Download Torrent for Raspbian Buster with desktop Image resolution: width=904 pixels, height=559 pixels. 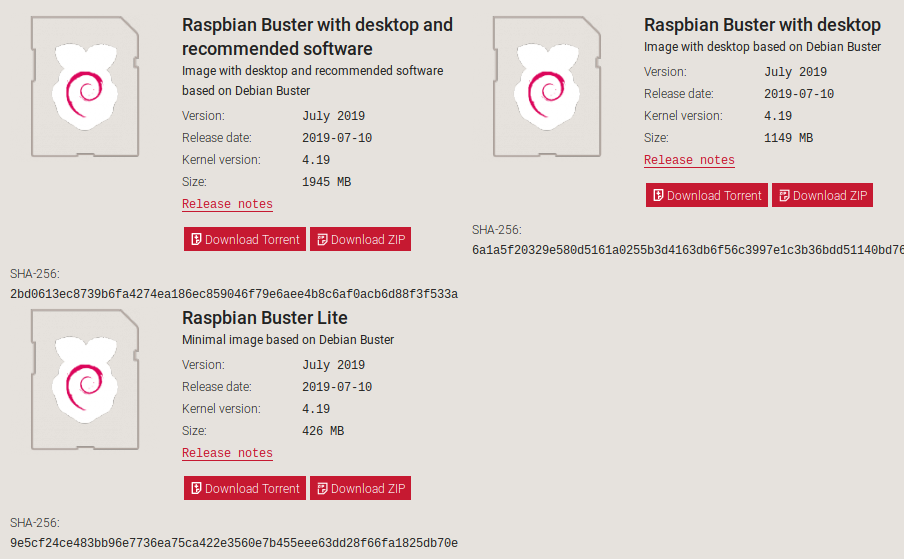click(x=707, y=195)
